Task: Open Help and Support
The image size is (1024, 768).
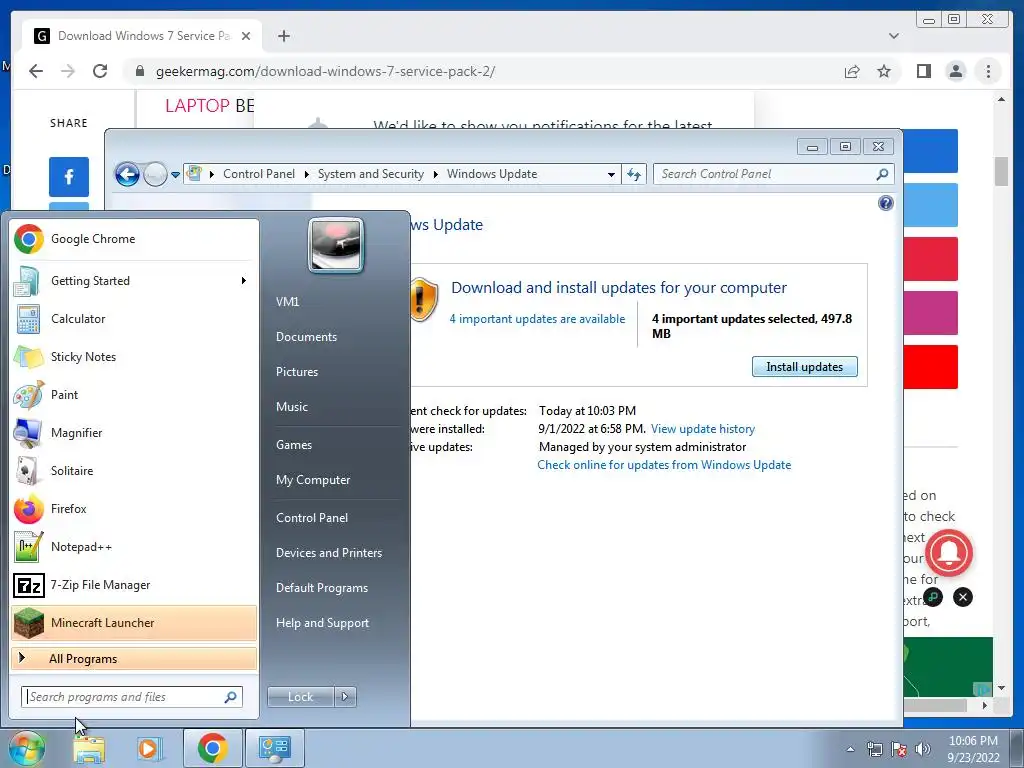Action: (322, 623)
